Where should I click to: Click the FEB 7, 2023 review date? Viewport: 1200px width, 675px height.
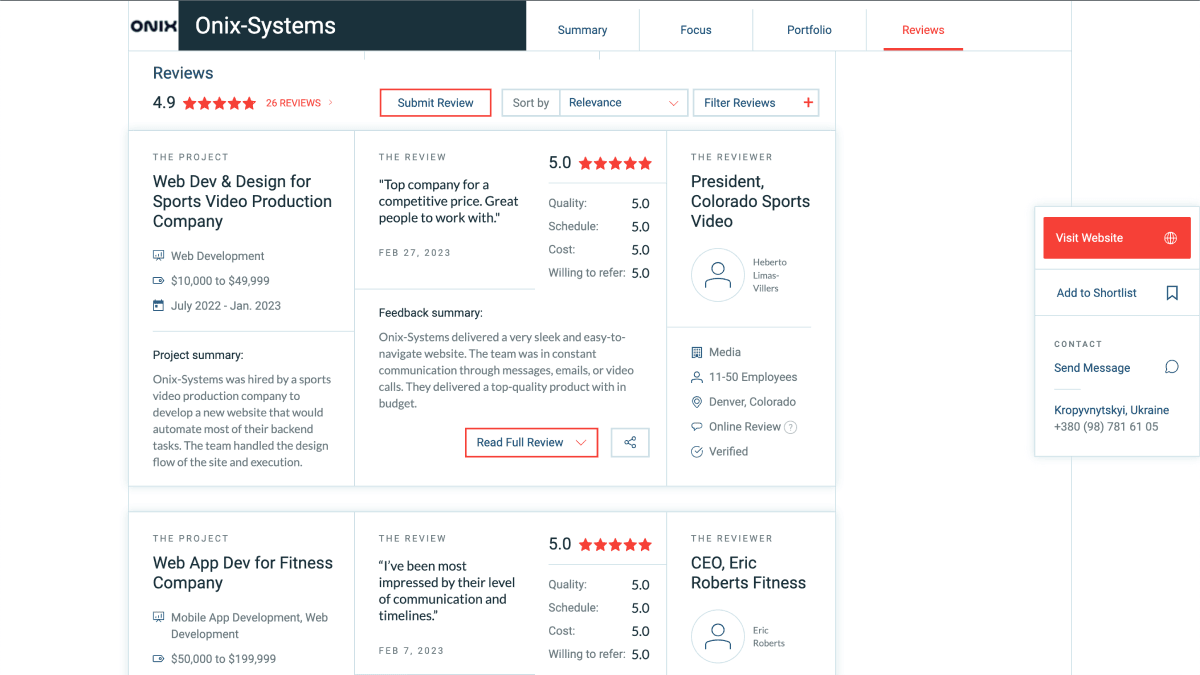coord(411,651)
